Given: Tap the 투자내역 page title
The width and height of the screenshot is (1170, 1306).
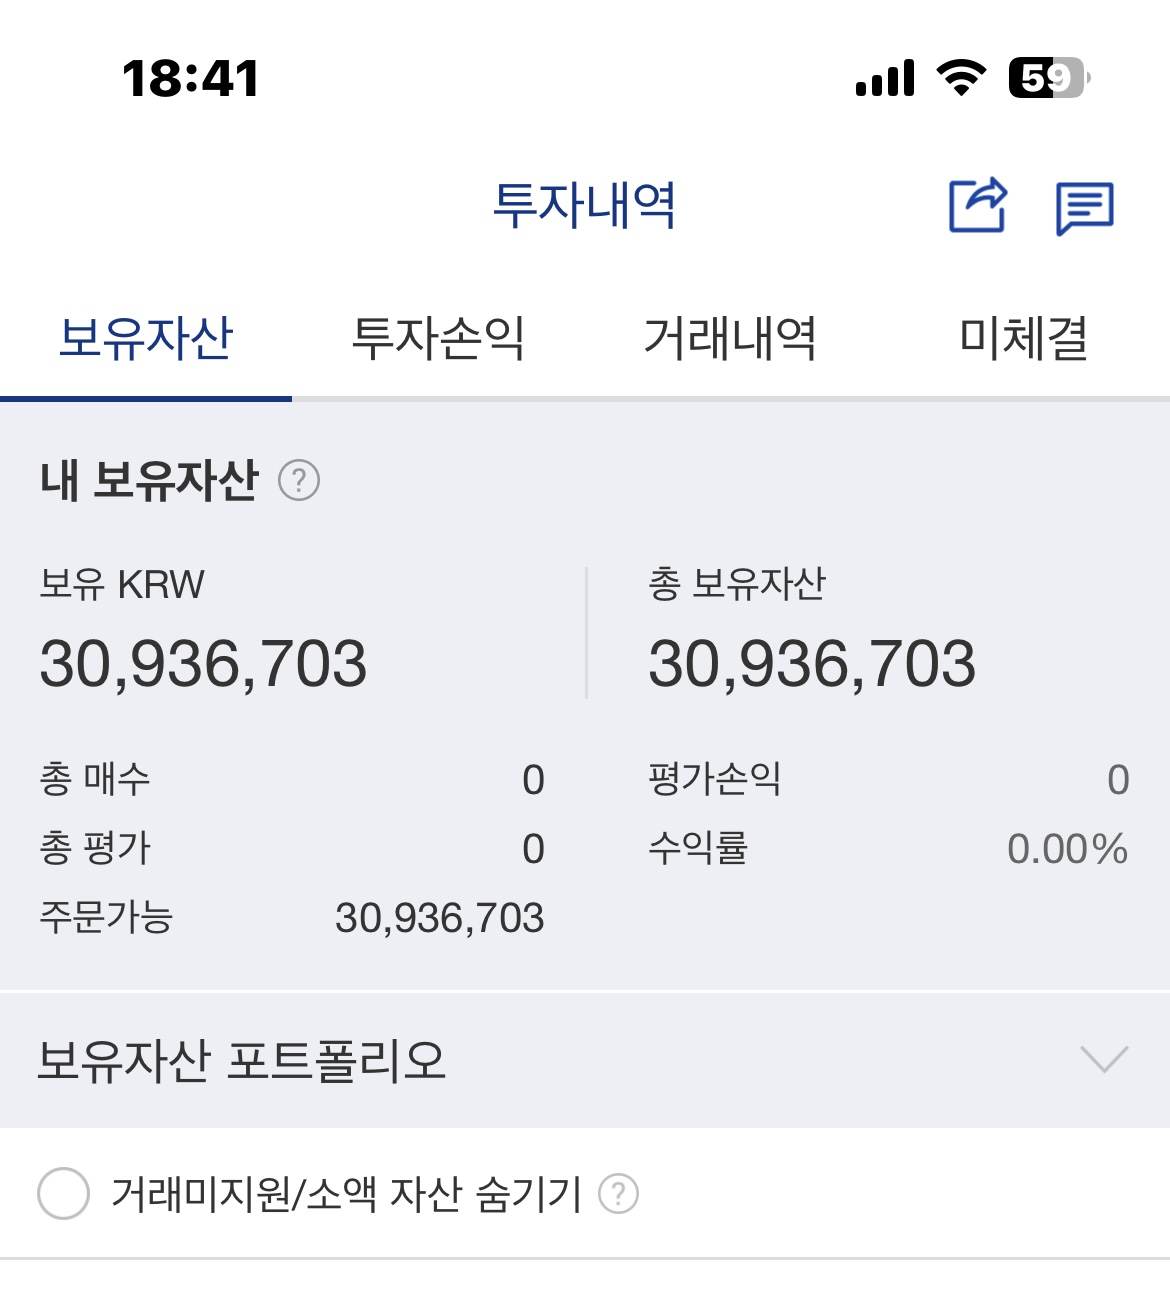Looking at the screenshot, I should coord(584,205).
